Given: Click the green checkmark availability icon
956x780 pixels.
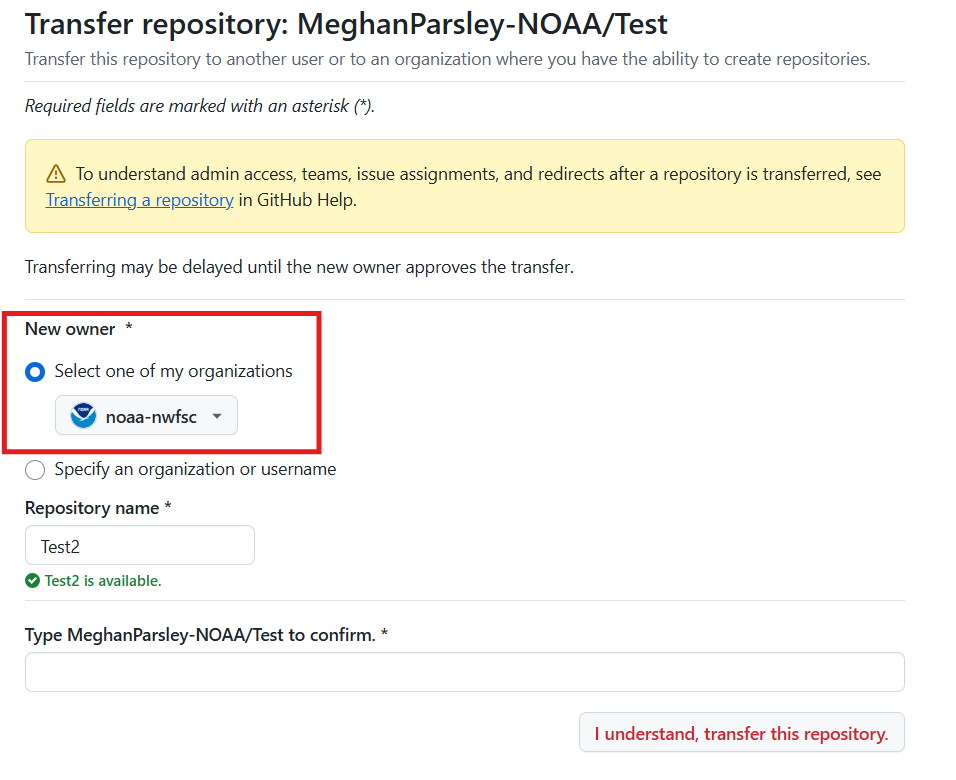Looking at the screenshot, I should click(x=32, y=581).
